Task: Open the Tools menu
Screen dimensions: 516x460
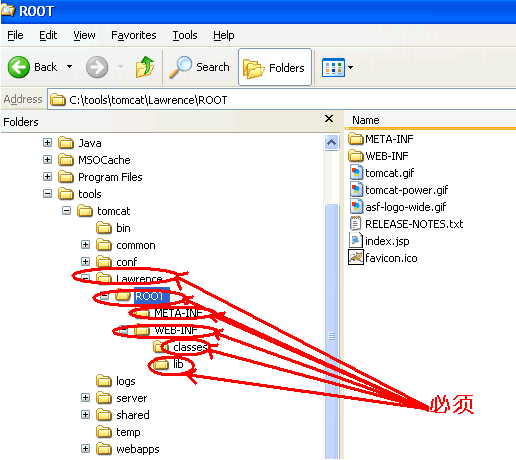Action: [x=185, y=35]
